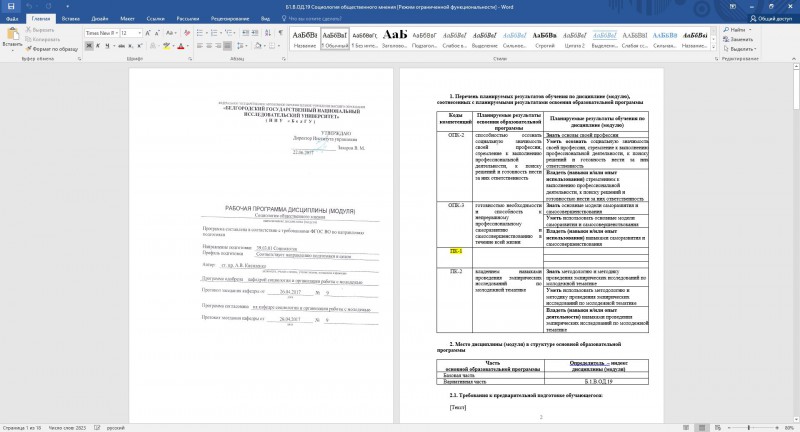800x432 pixels.
Task: Toggle superscript formatting
Action: click(140, 46)
